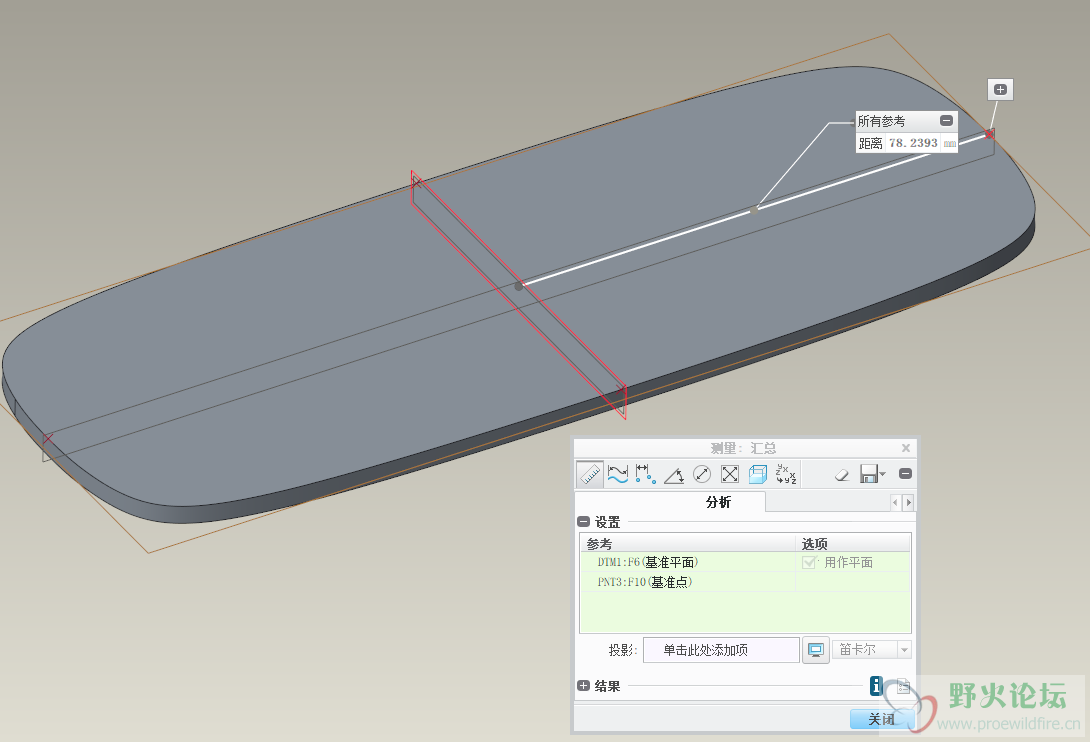Viewport: 1090px width, 742px height.
Task: Select the Distance measure tool
Action: 646,474
